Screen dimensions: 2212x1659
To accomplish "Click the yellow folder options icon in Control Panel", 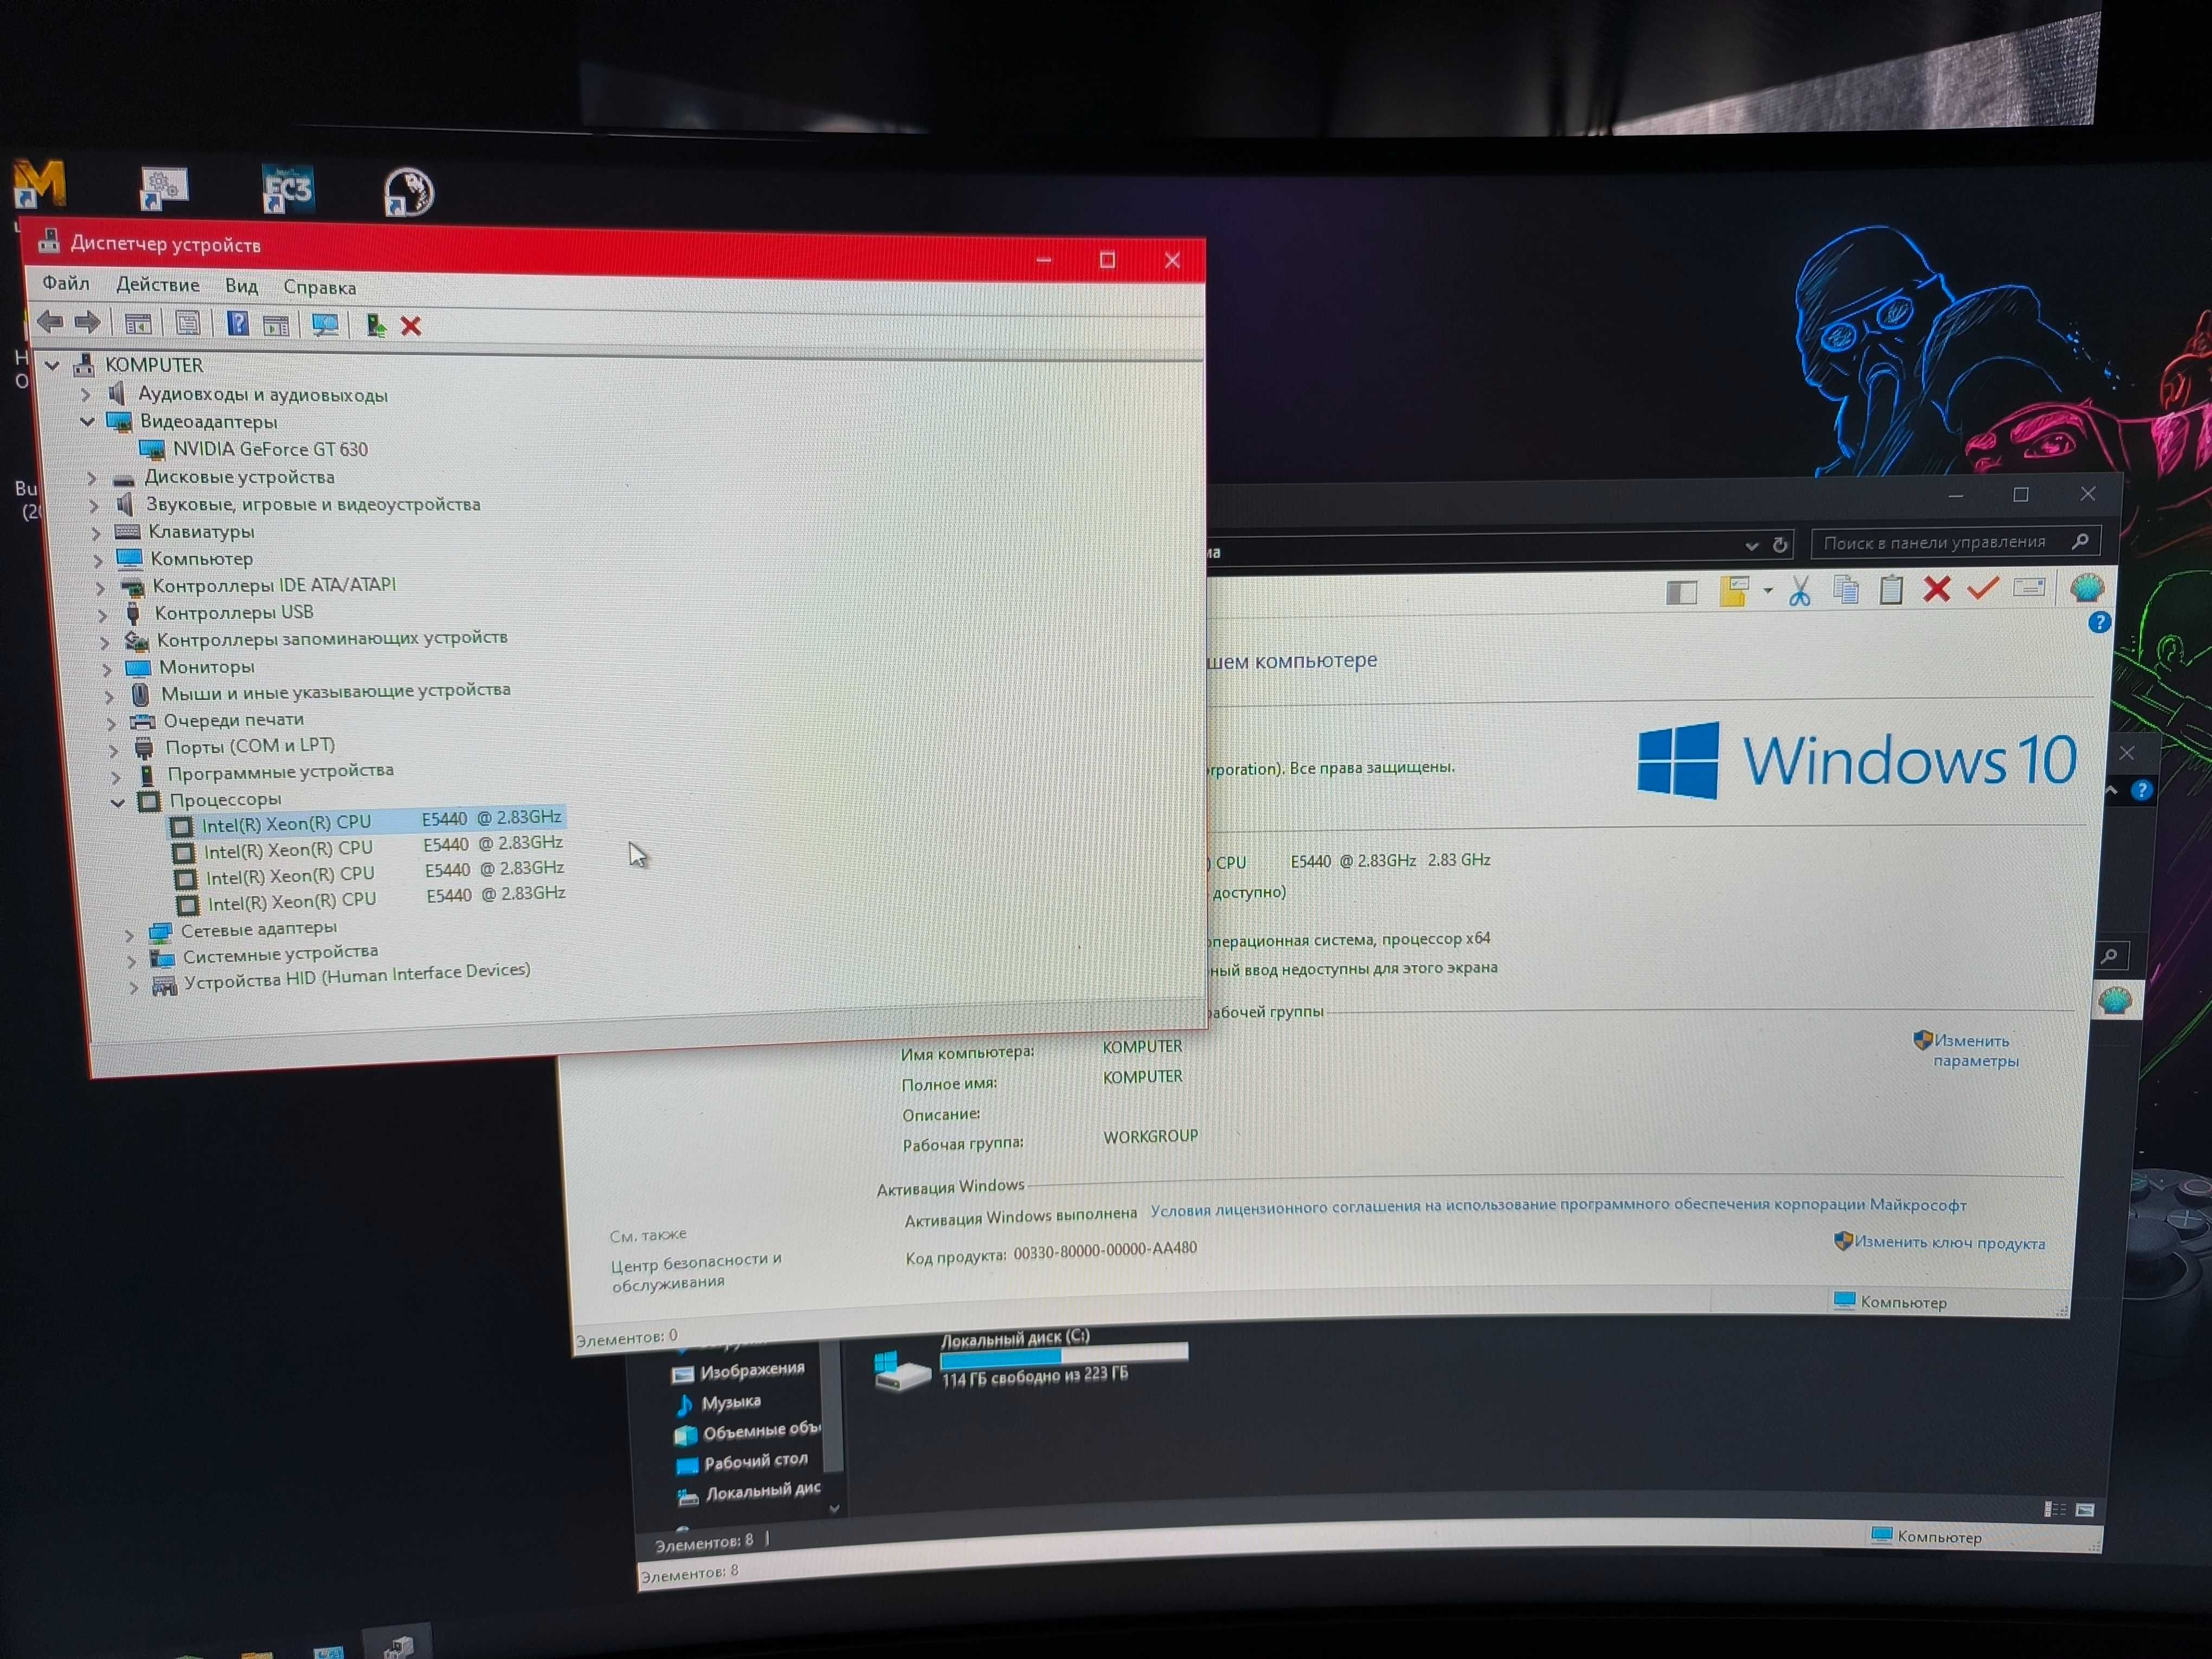I will (x=1734, y=591).
